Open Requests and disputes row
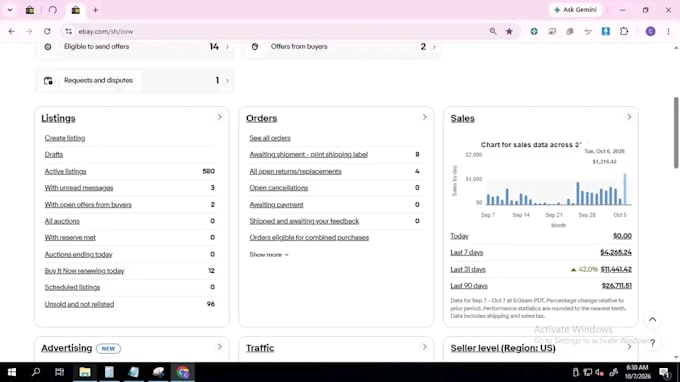Image resolution: width=680 pixels, height=382 pixels. coord(134,81)
